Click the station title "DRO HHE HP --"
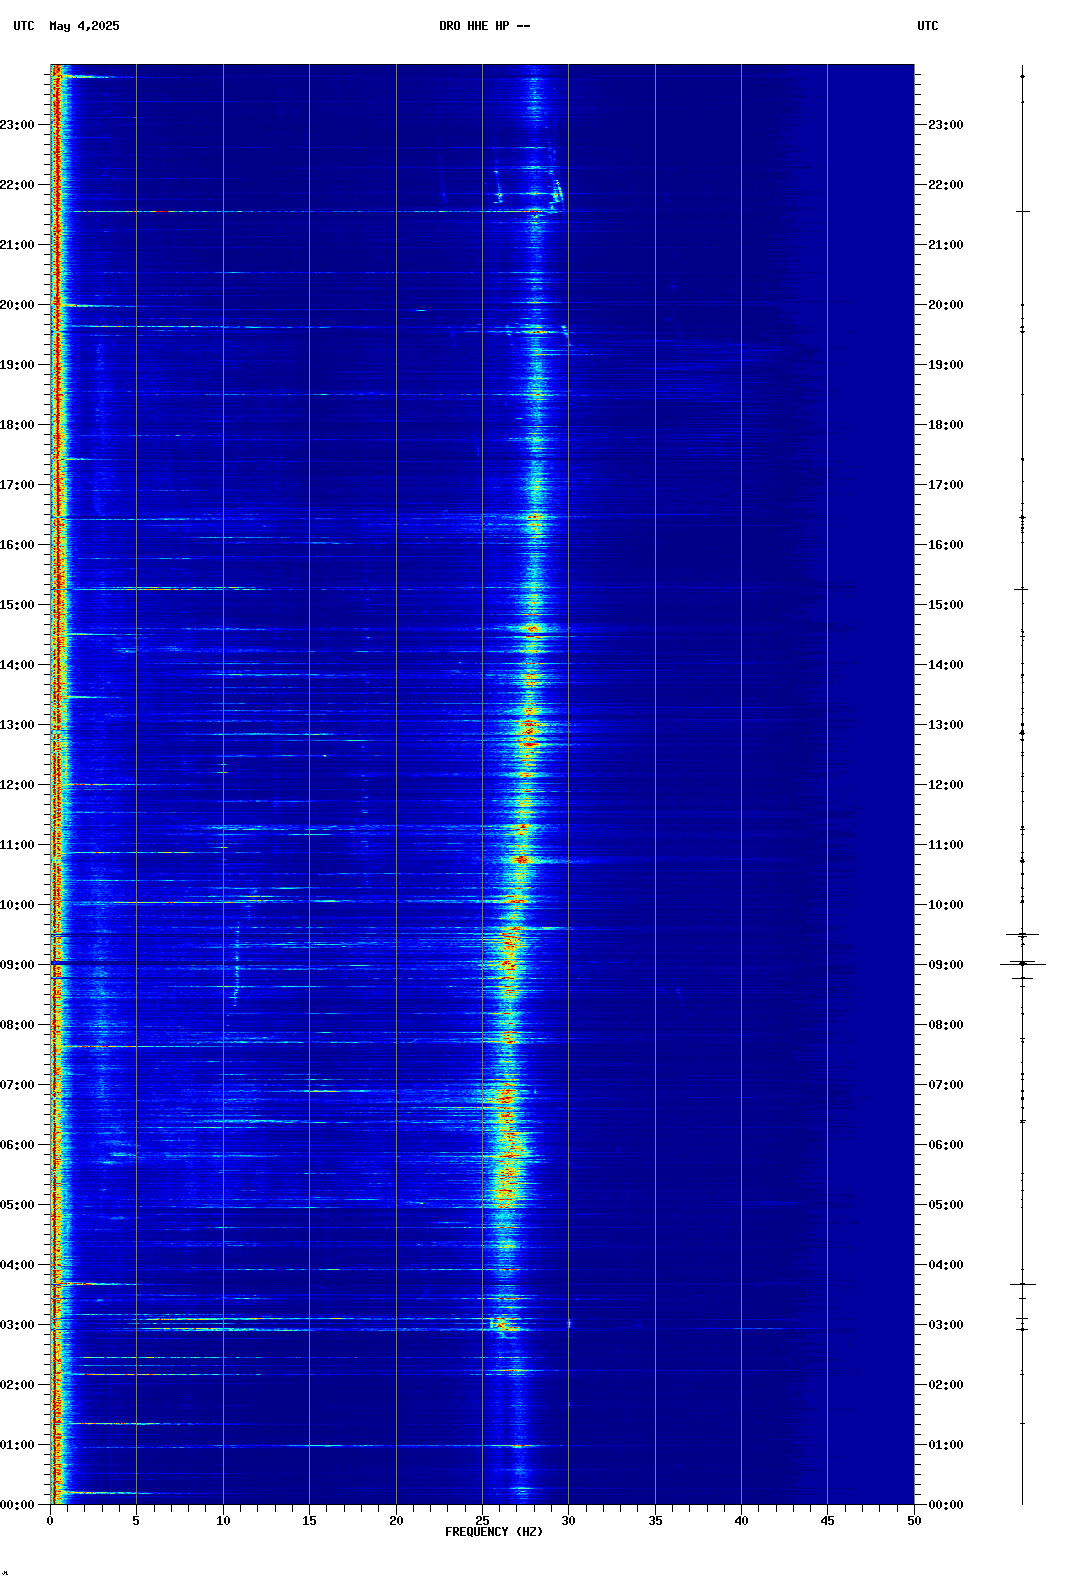This screenshot has width=1066, height=1584. point(485,26)
